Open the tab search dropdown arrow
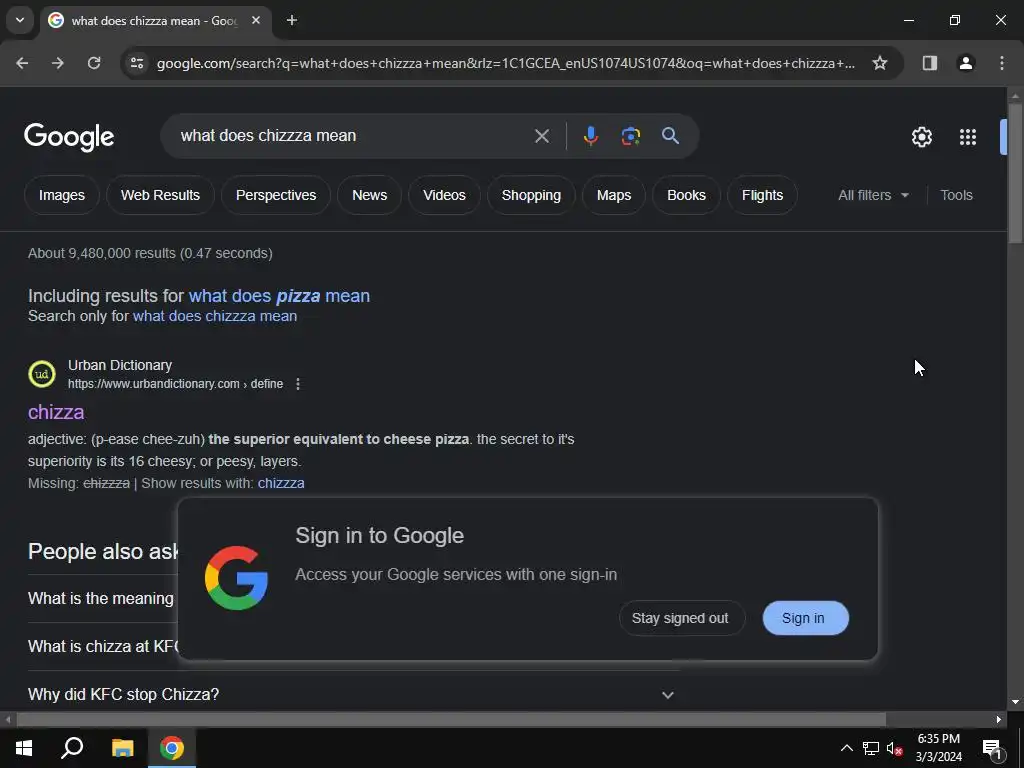The width and height of the screenshot is (1024, 768). pos(20,20)
